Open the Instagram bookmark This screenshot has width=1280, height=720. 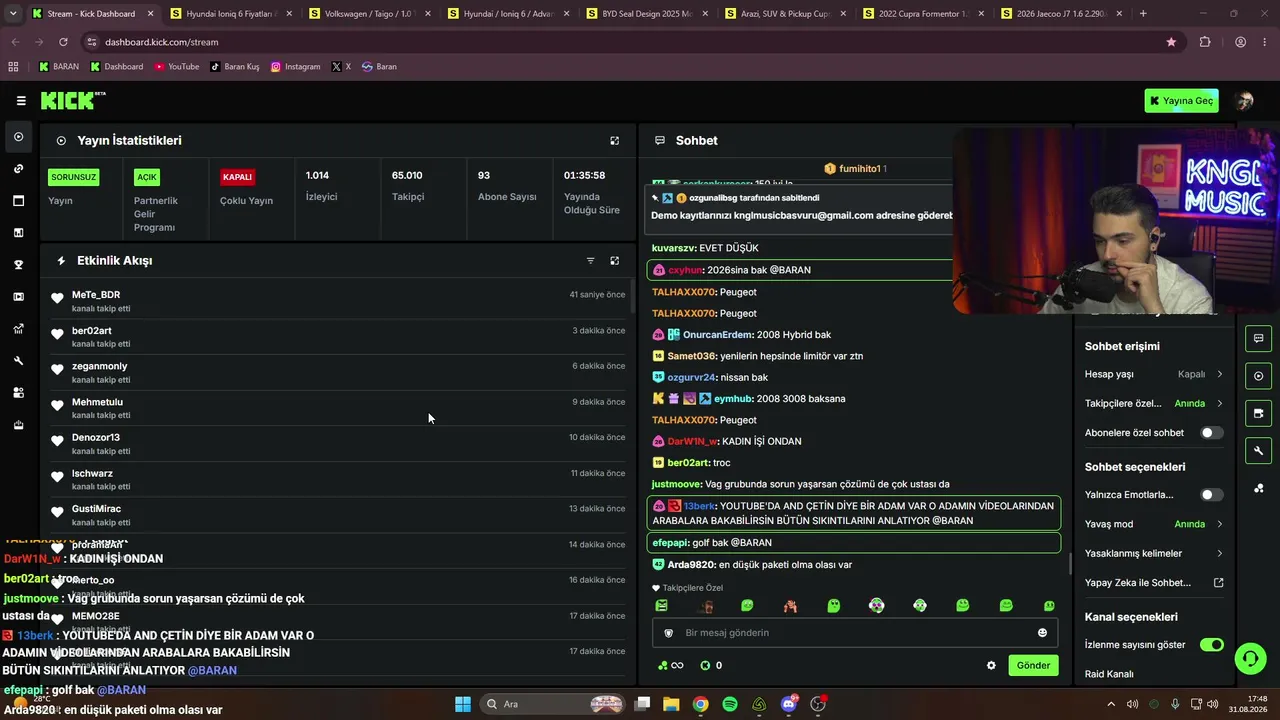(x=296, y=67)
